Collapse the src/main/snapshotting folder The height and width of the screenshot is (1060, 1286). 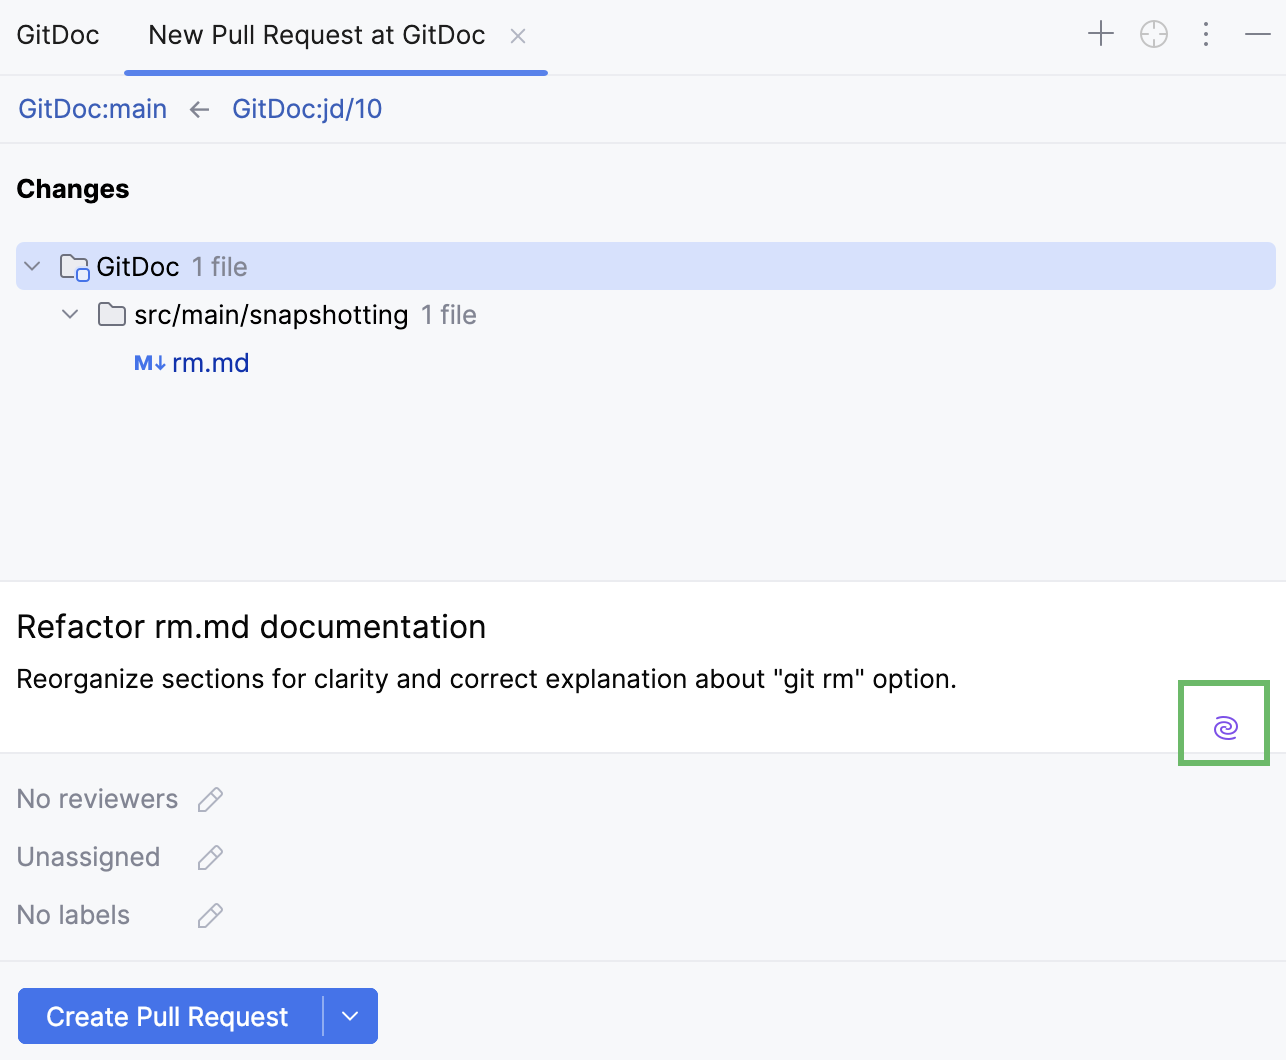(x=69, y=314)
